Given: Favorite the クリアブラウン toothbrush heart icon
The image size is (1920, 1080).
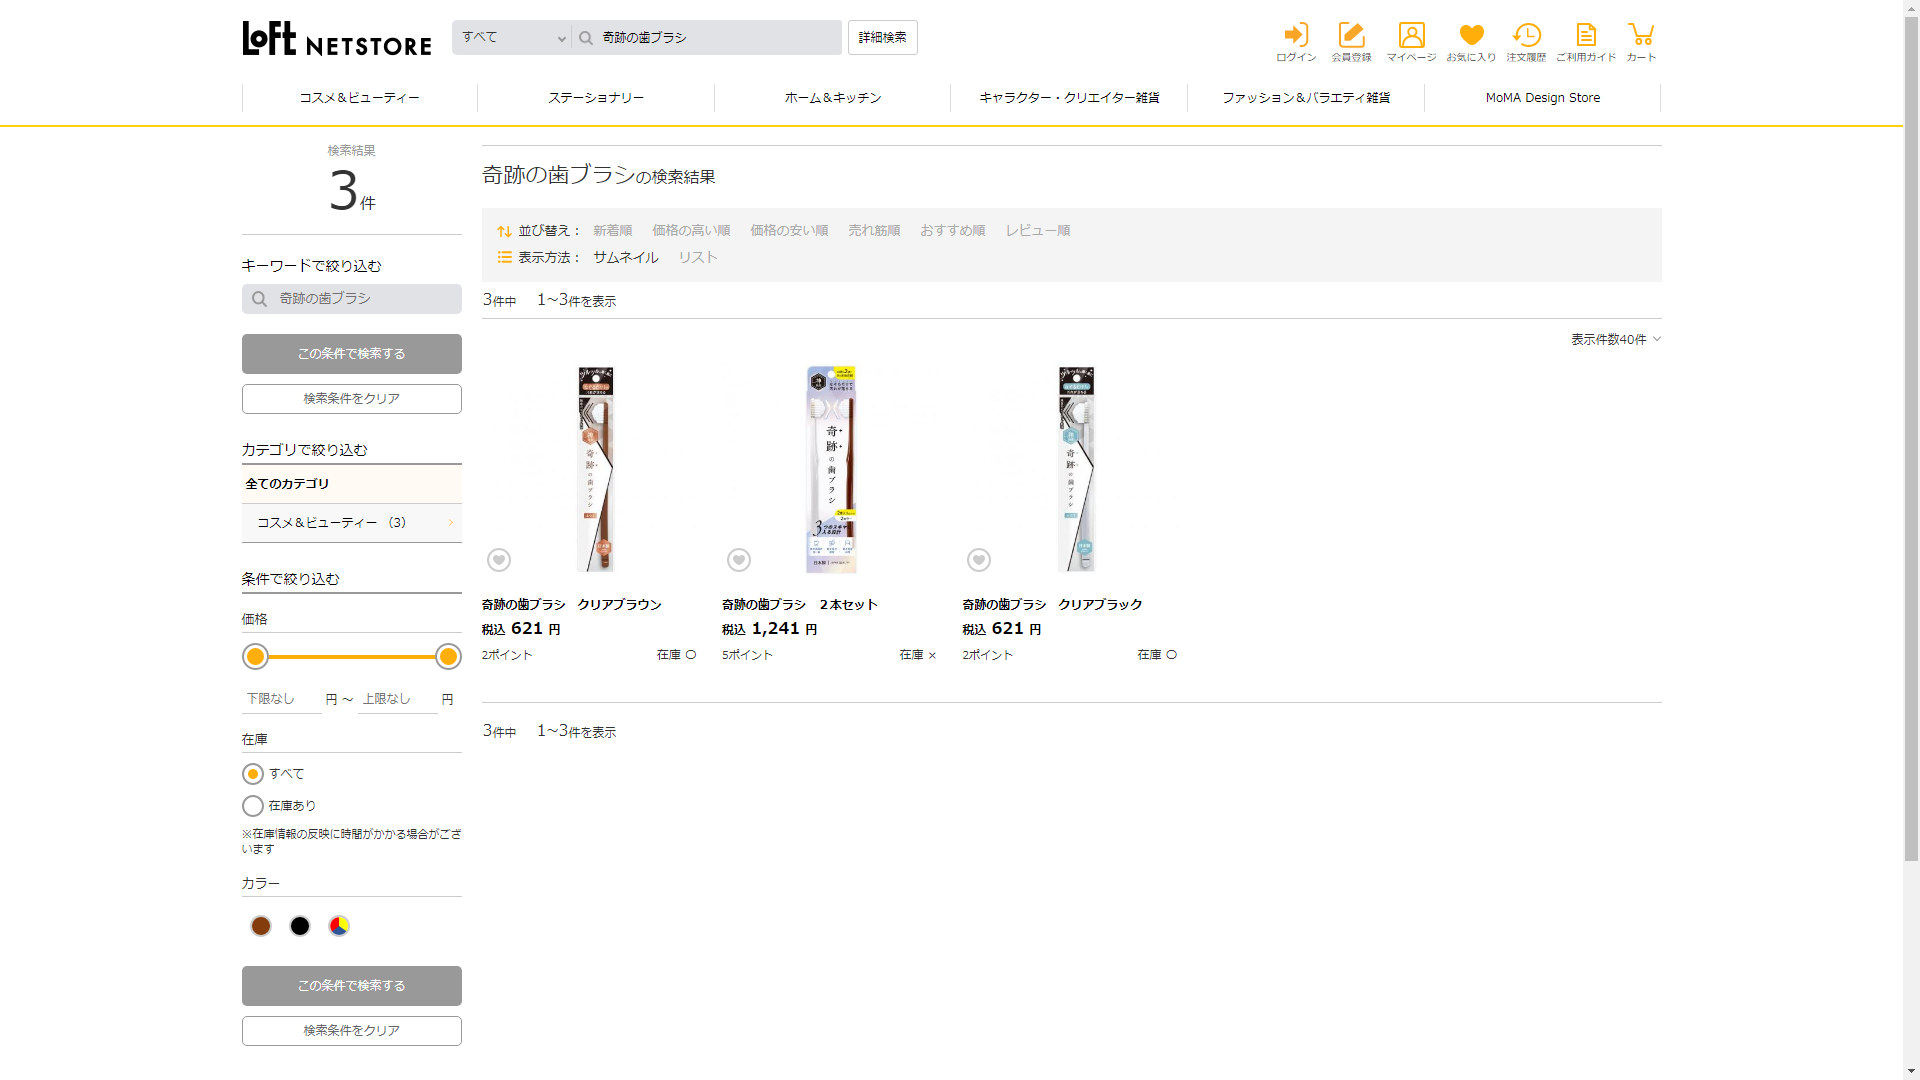Looking at the screenshot, I should click(x=499, y=560).
